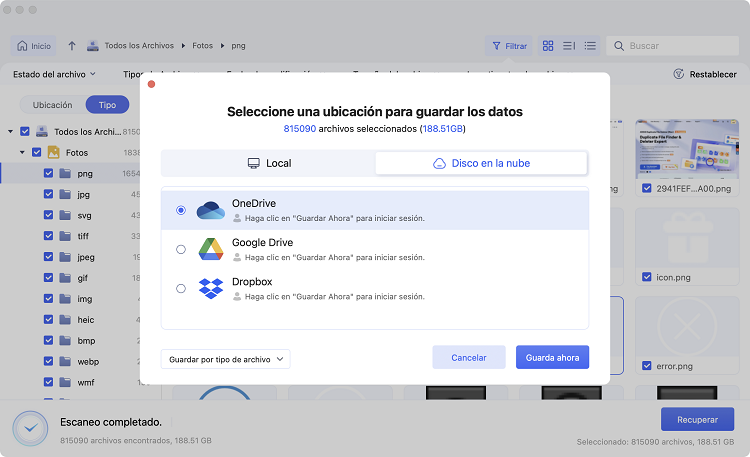Select the img row in tree
This screenshot has height=457, width=750.
point(70,299)
